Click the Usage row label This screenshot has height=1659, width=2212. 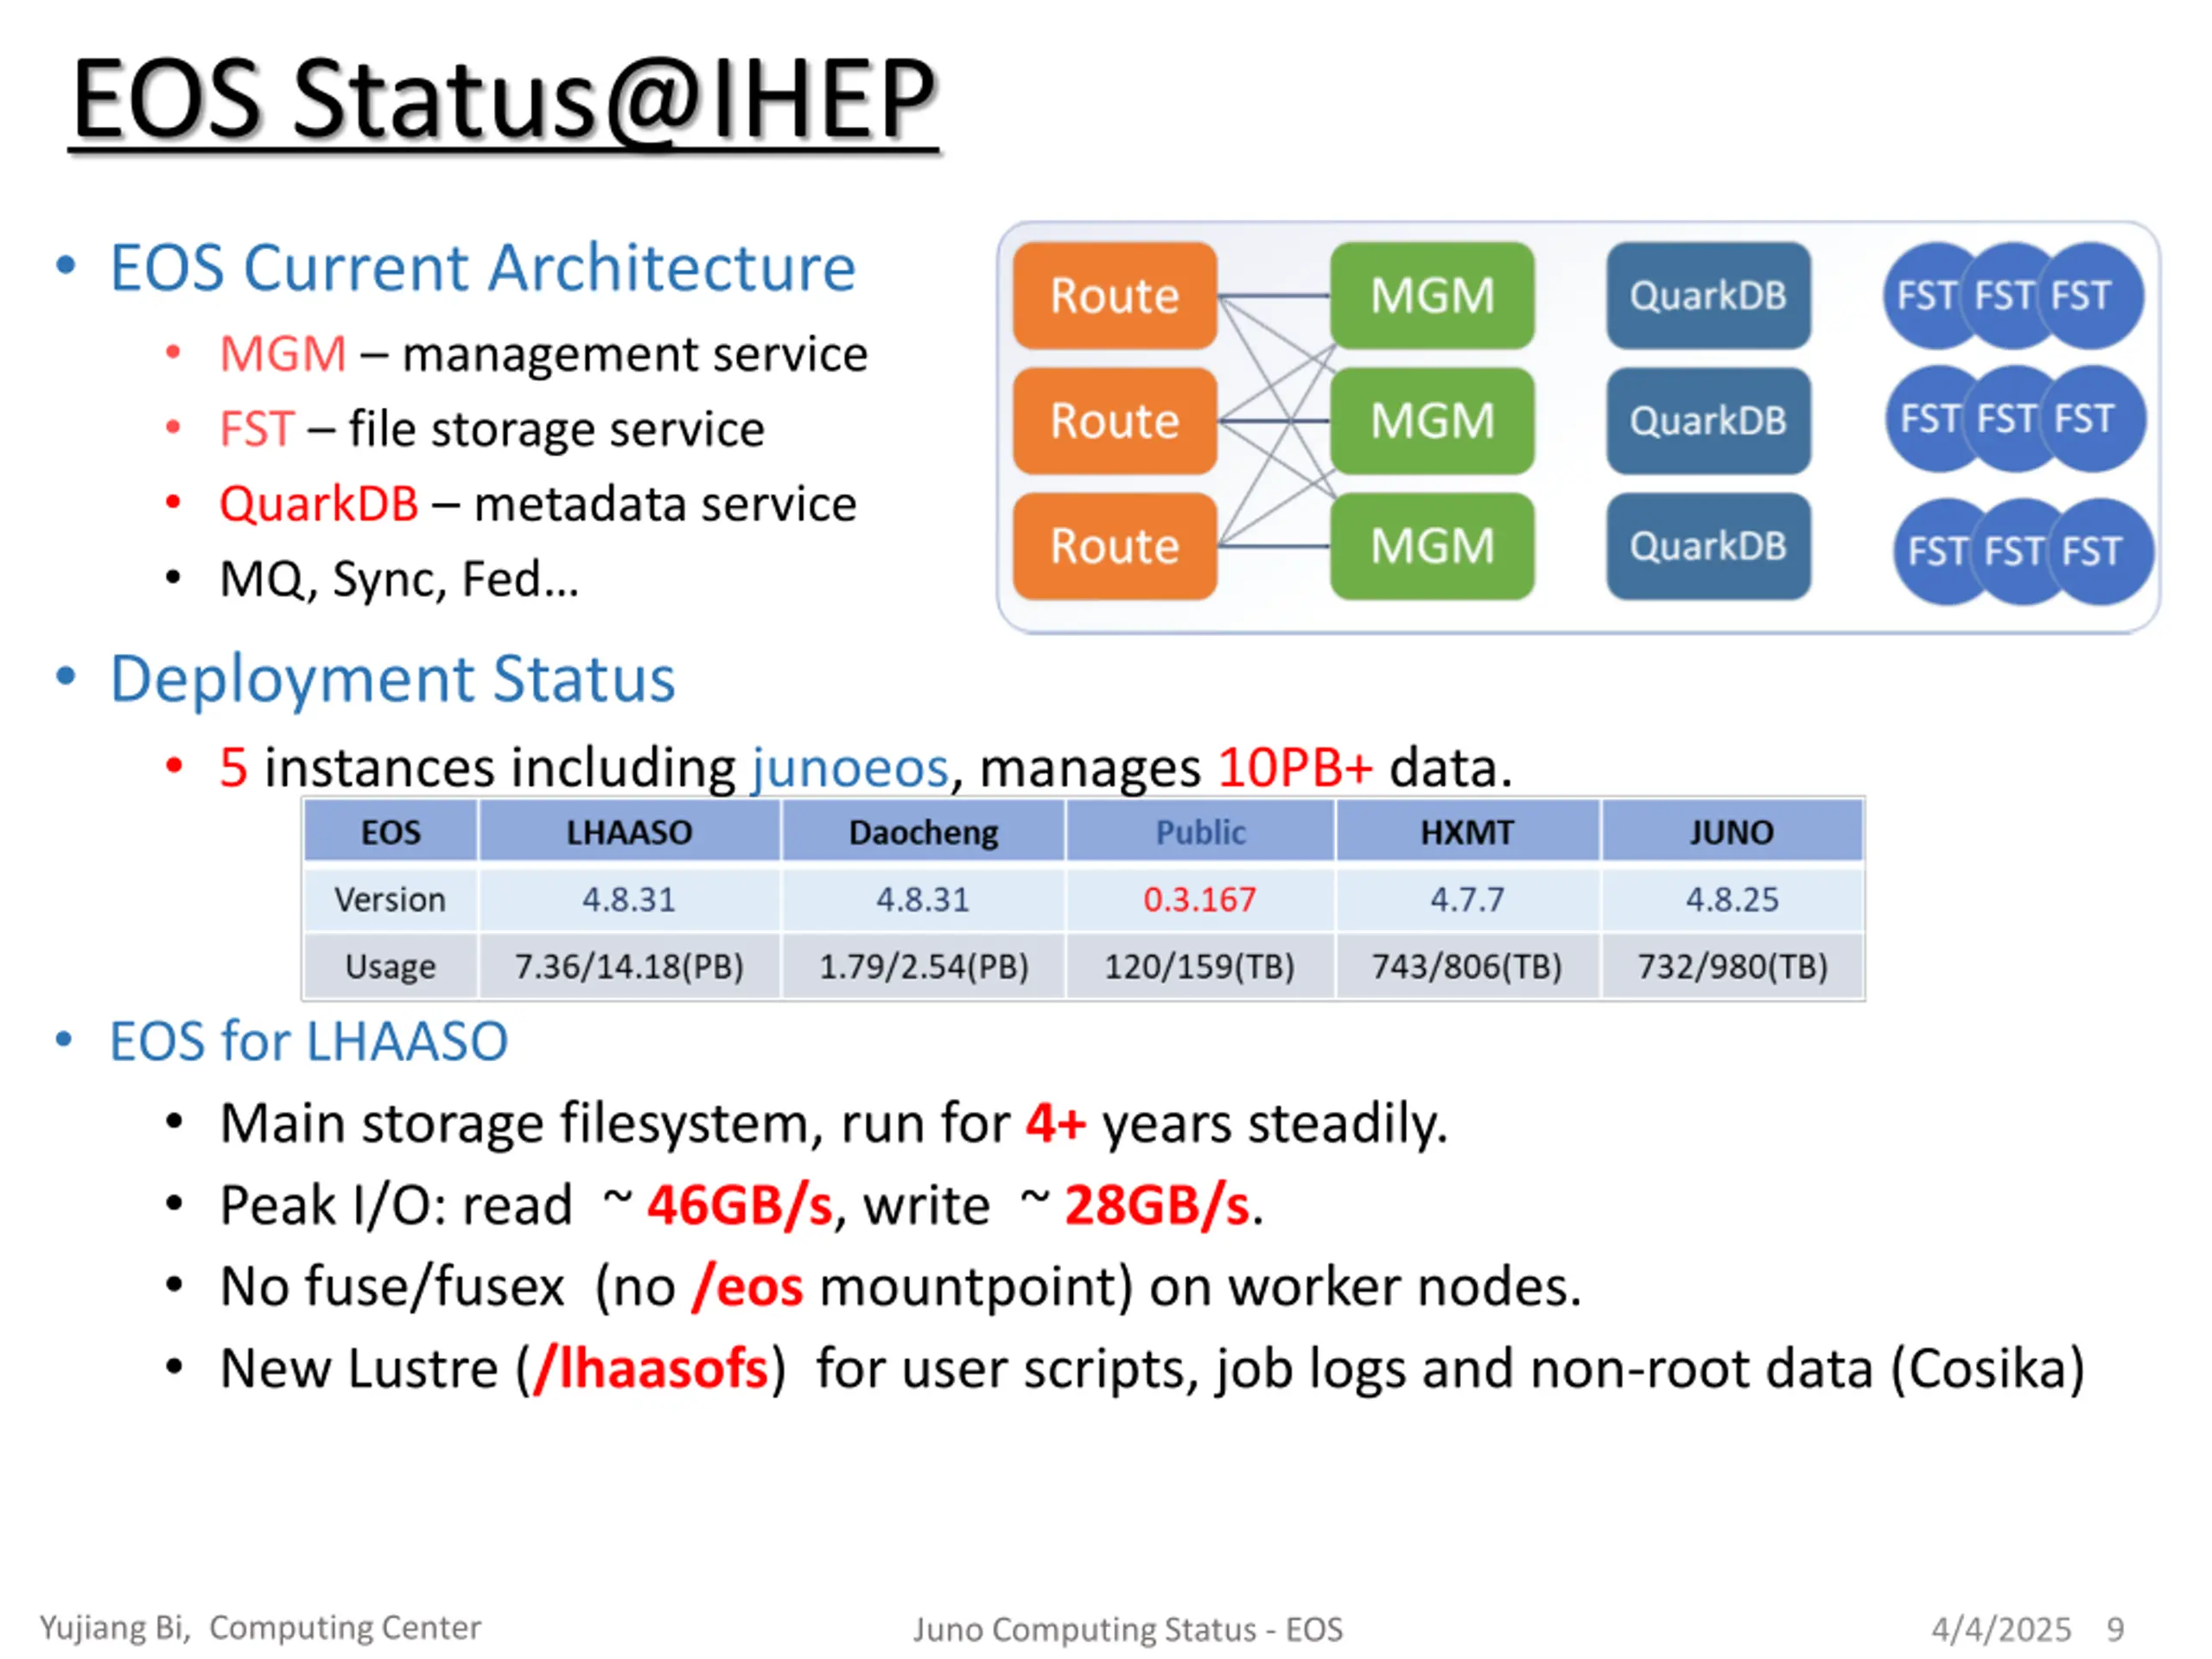[391, 967]
